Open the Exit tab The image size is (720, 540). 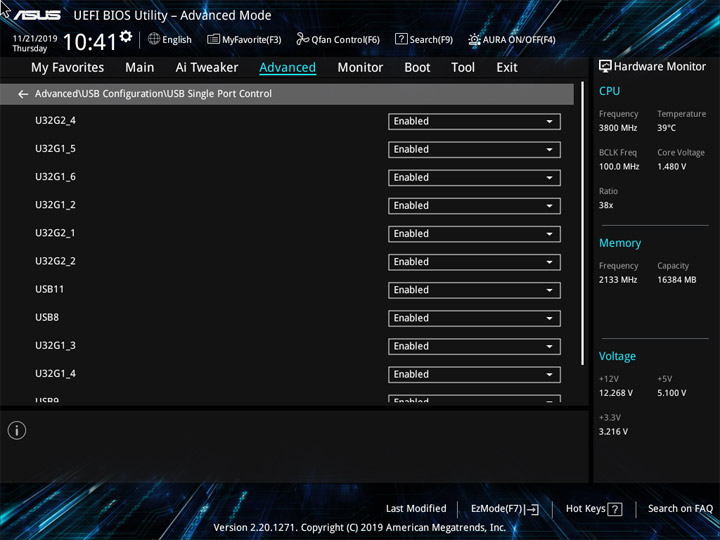507,68
